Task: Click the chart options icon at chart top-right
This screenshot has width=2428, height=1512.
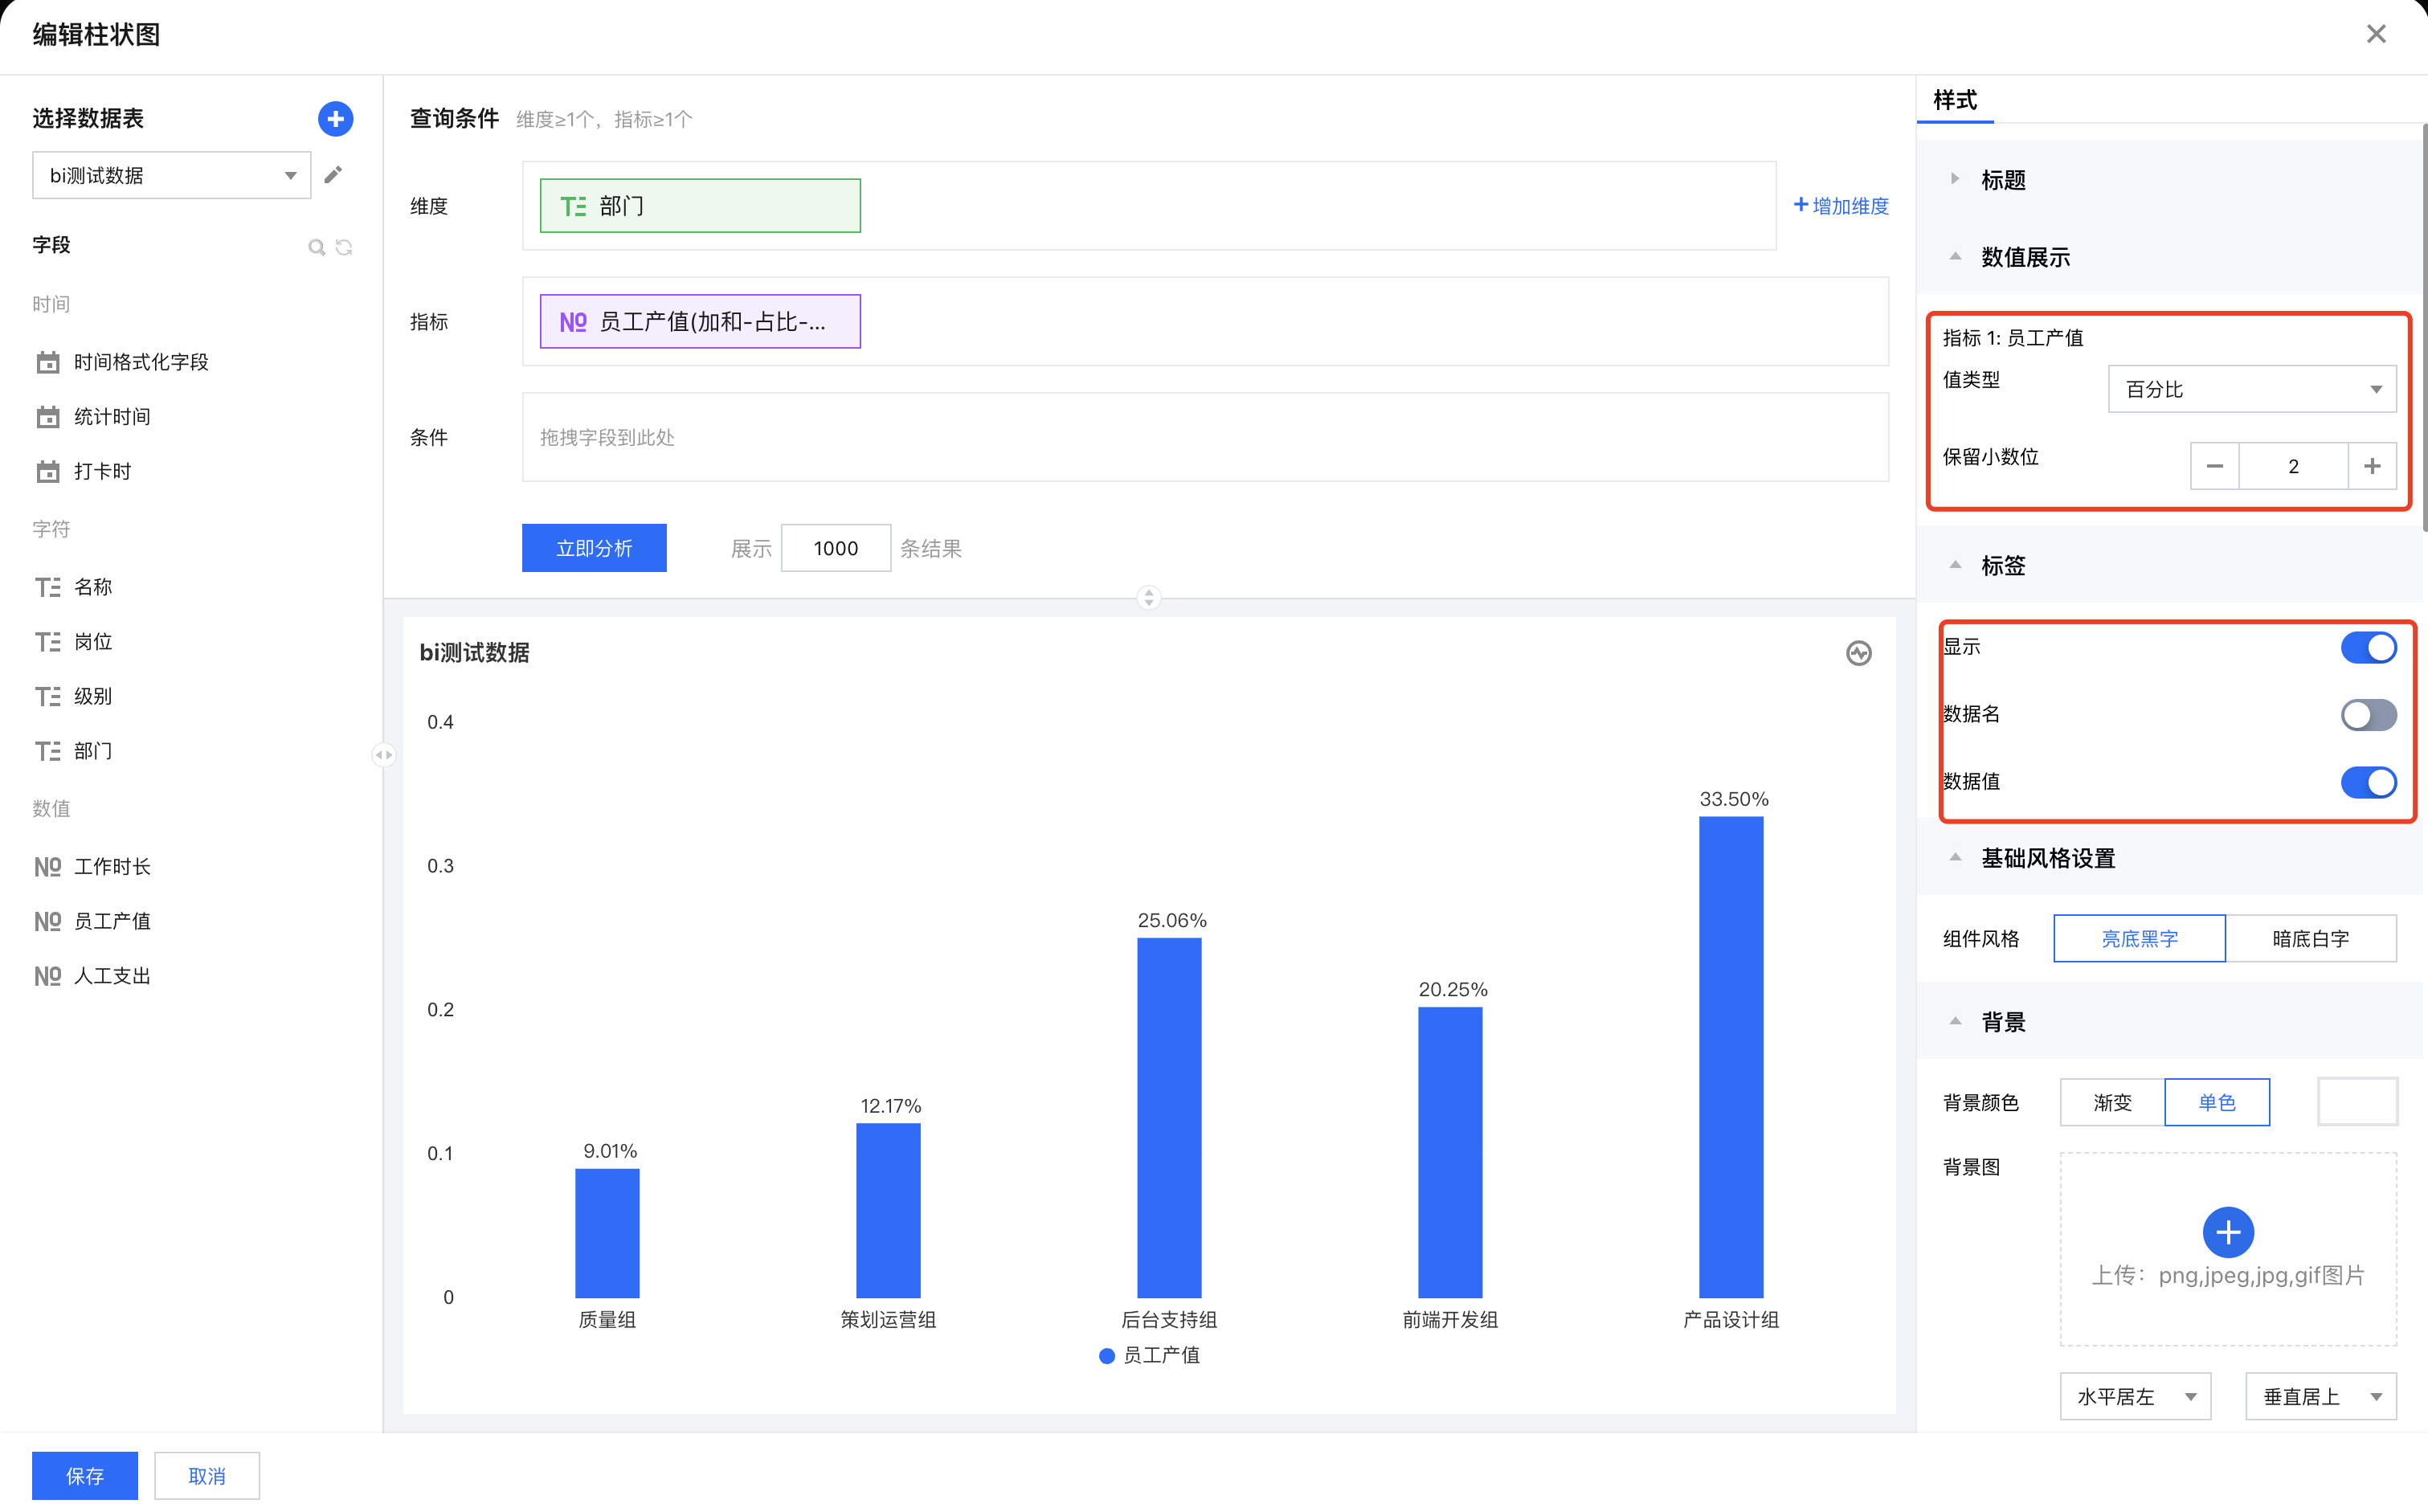Action: pyautogui.click(x=1858, y=653)
